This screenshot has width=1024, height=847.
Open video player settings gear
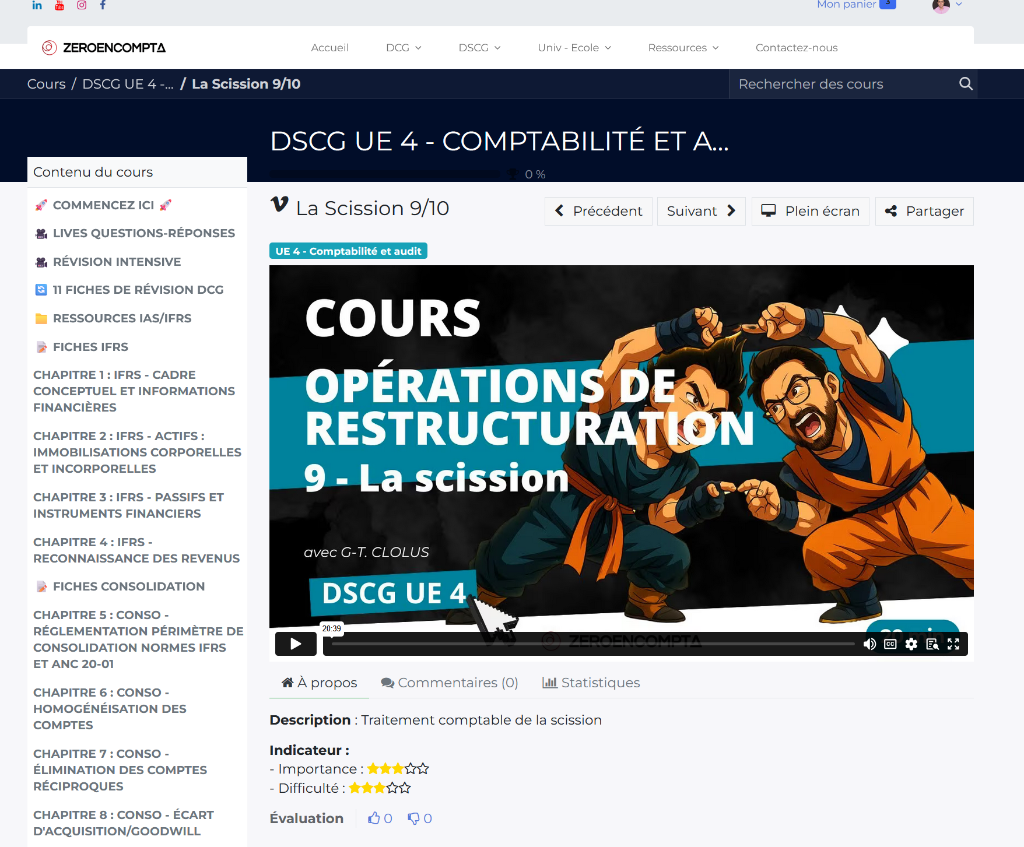tap(911, 644)
